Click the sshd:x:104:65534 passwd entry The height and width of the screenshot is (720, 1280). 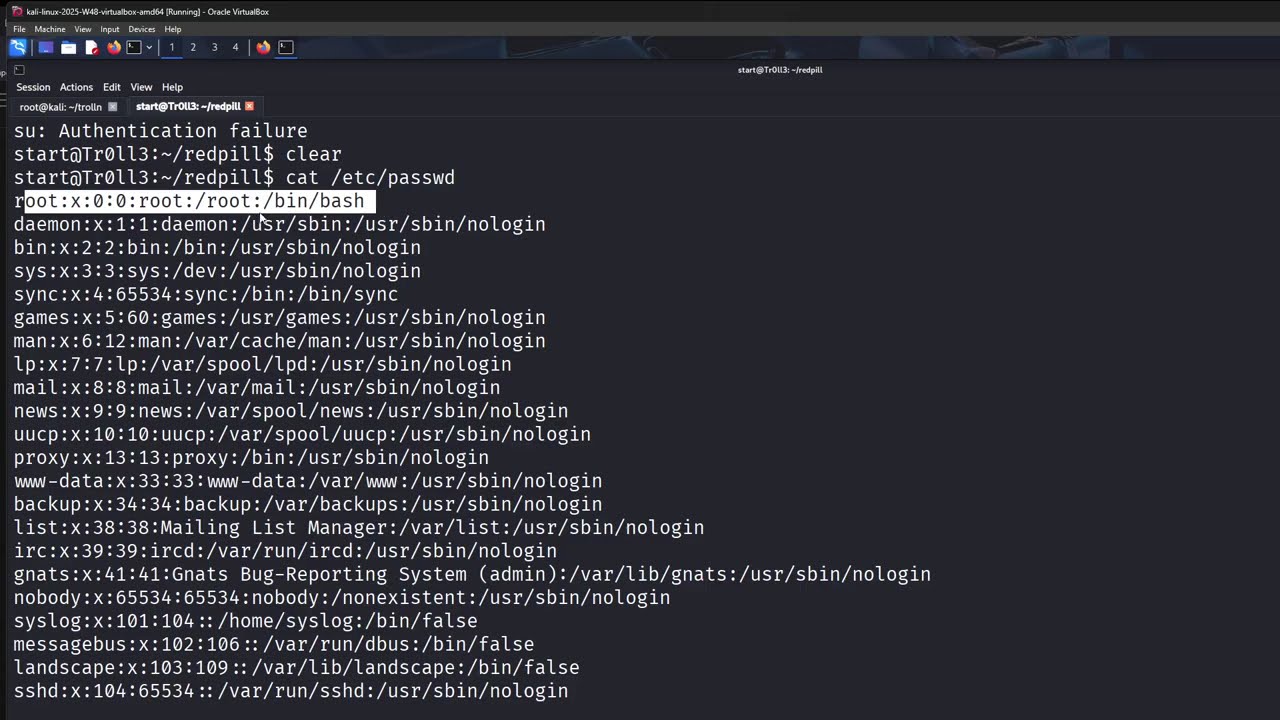[x=291, y=691]
